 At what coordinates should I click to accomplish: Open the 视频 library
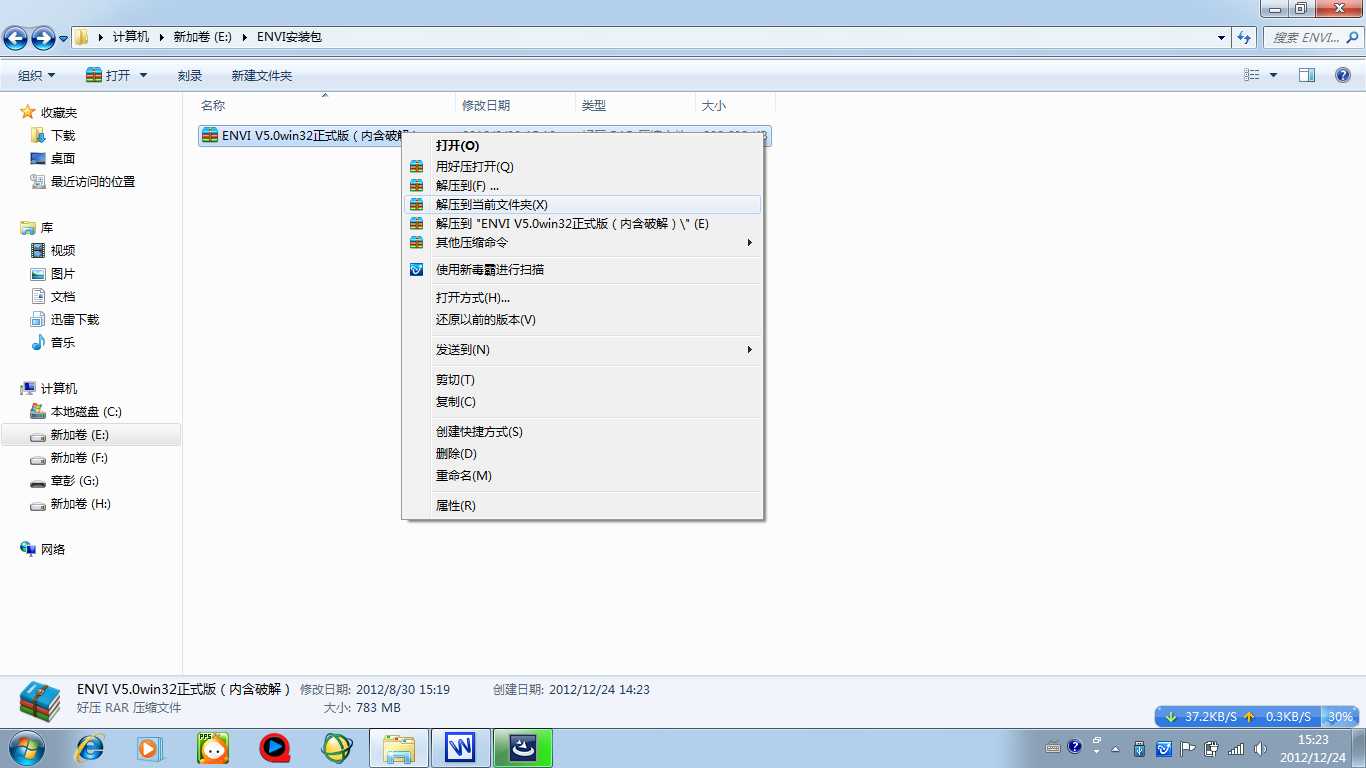pos(62,251)
